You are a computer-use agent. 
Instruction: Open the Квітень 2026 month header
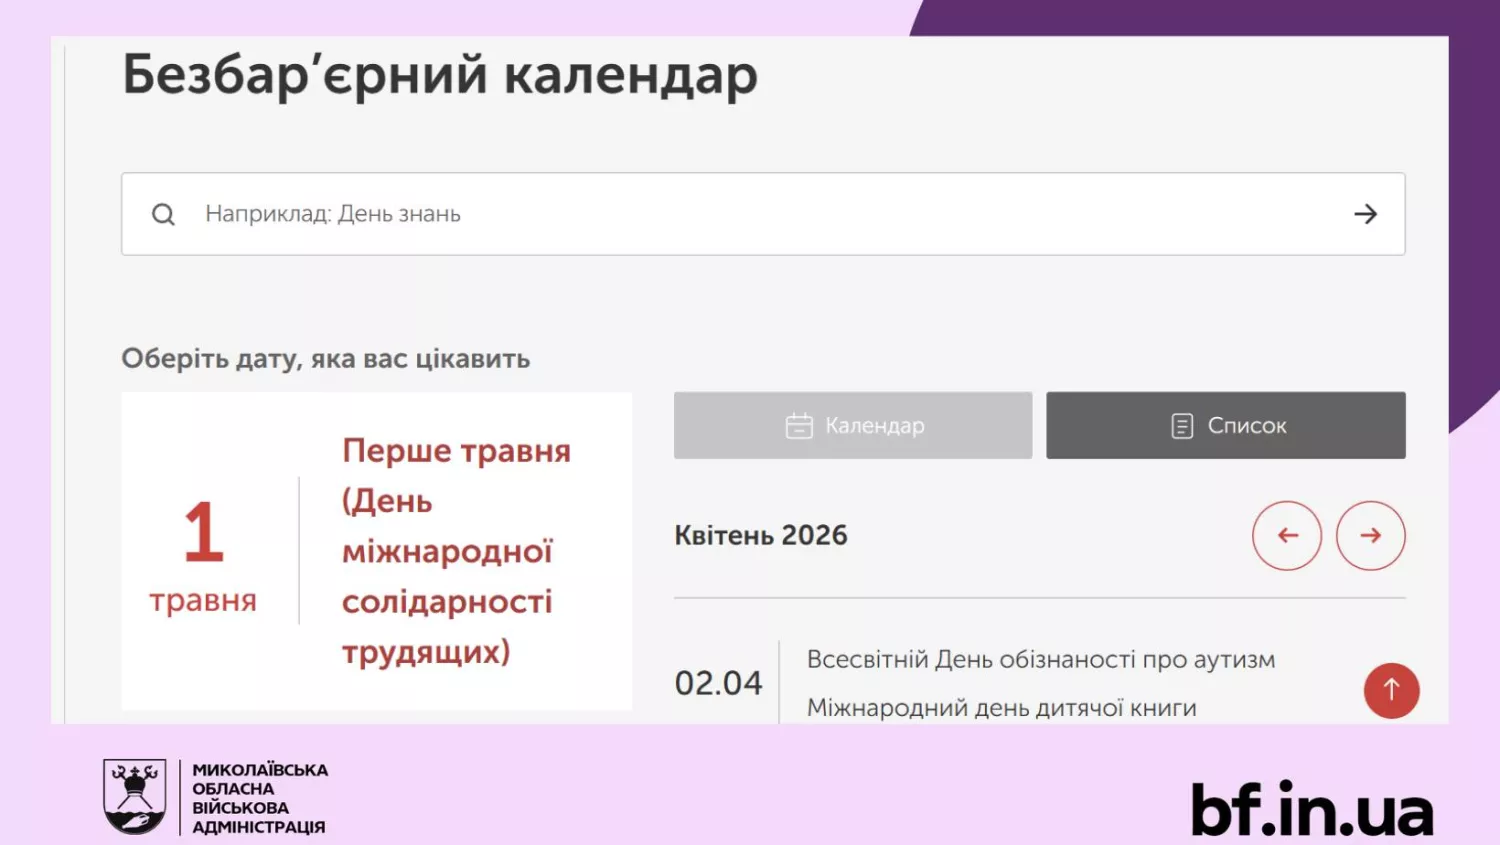(x=761, y=535)
